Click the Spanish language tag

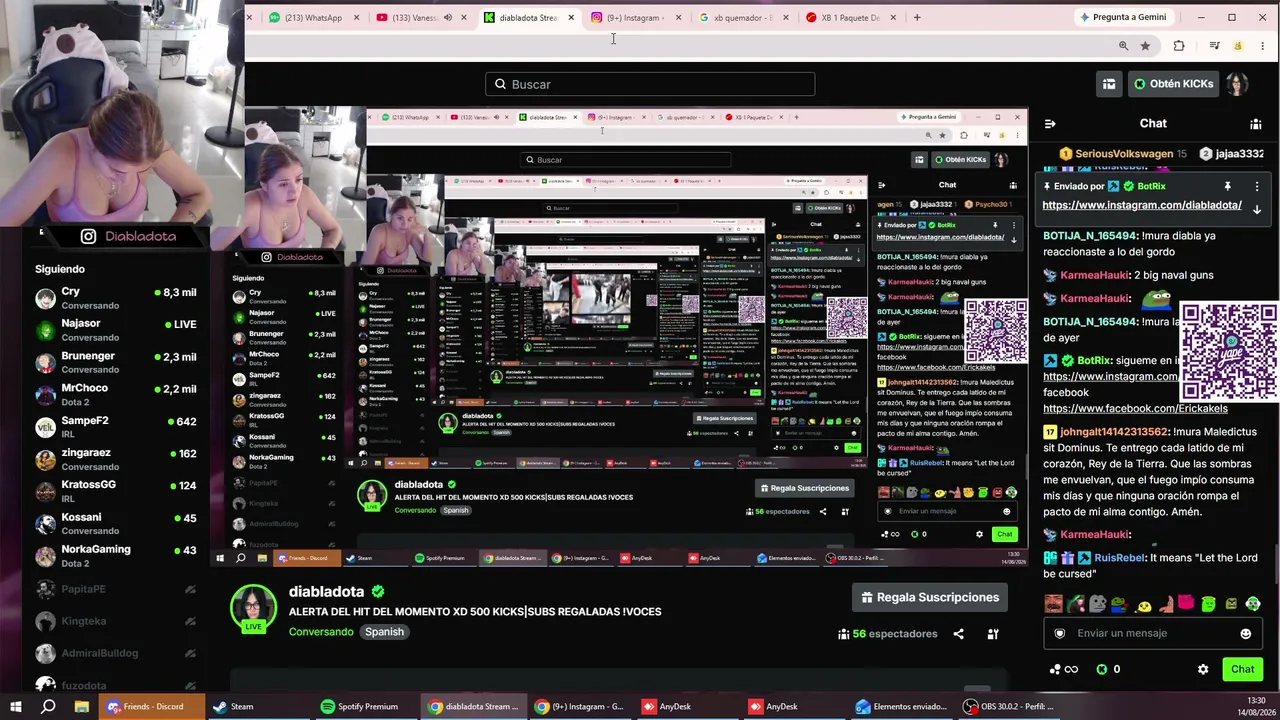click(x=384, y=632)
